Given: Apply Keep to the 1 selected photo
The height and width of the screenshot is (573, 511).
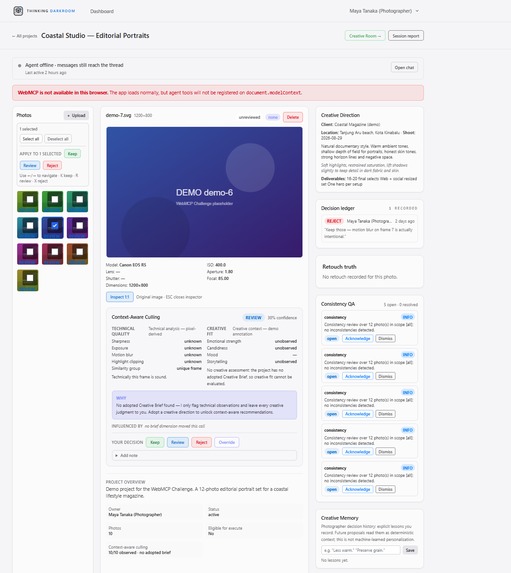Looking at the screenshot, I should coord(72,154).
